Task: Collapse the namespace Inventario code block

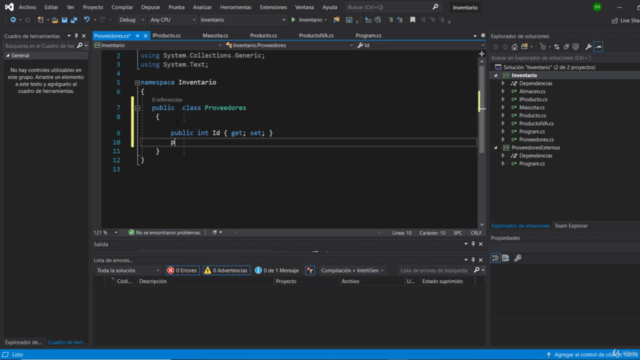Action: [138, 82]
